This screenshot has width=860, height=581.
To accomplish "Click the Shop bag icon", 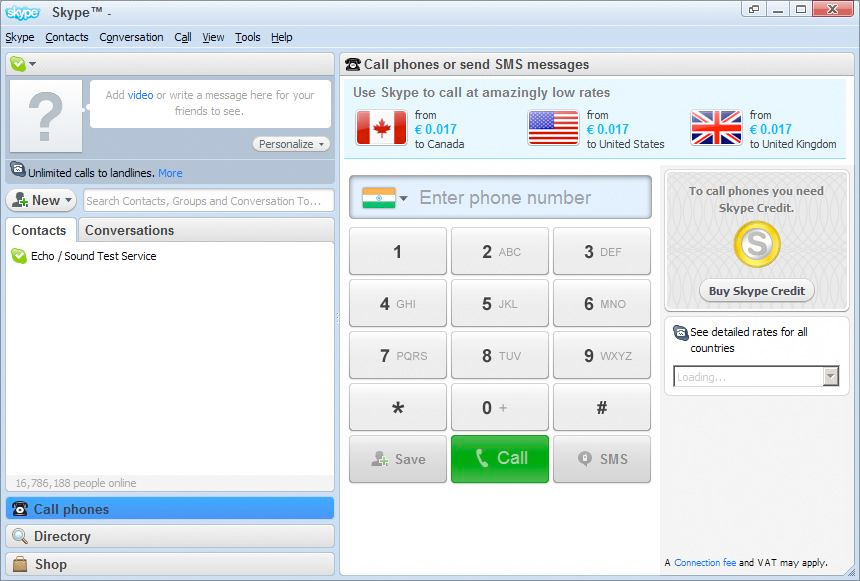I will pyautogui.click(x=20, y=564).
